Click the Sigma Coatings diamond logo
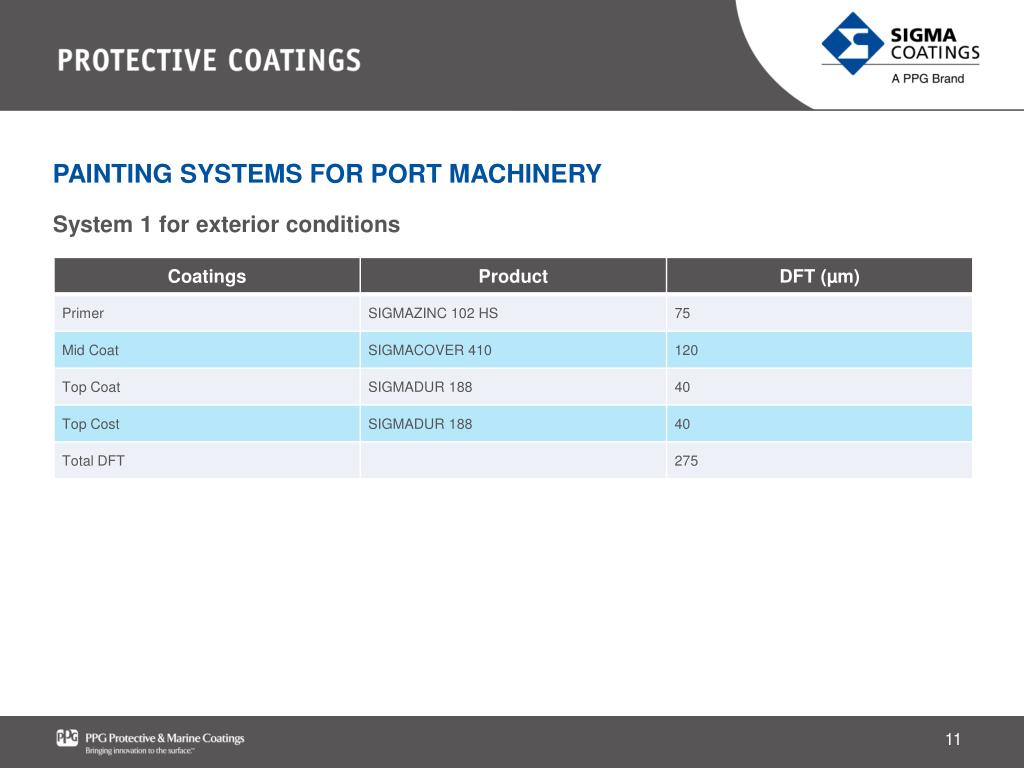 [853, 43]
